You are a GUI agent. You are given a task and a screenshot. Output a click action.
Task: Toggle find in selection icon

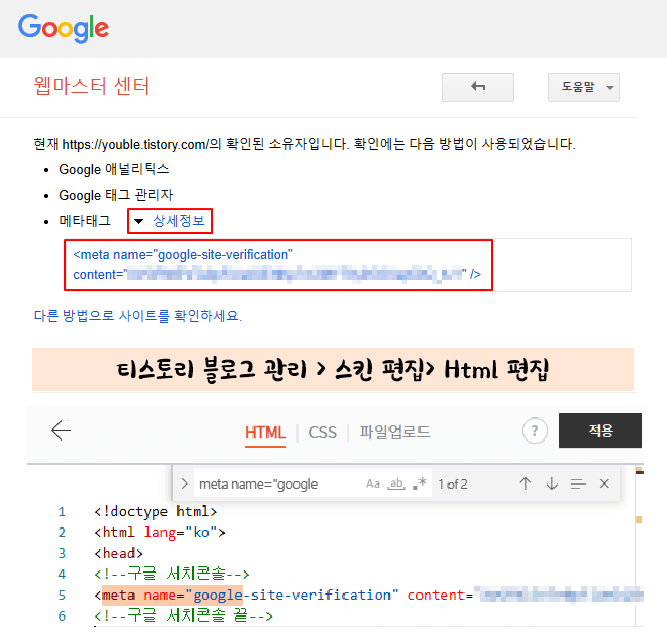pyautogui.click(x=578, y=484)
